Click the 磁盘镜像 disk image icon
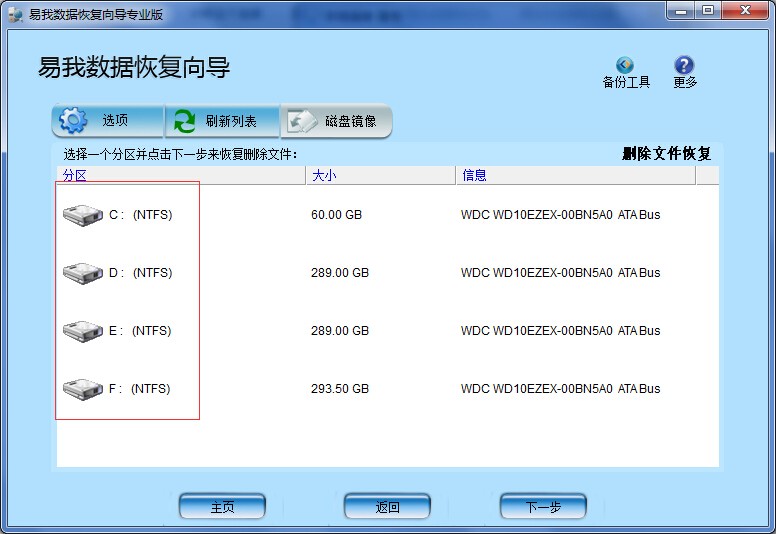776x534 pixels. pos(302,121)
